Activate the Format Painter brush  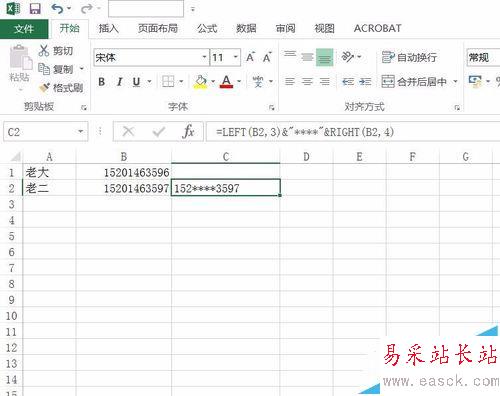44,88
